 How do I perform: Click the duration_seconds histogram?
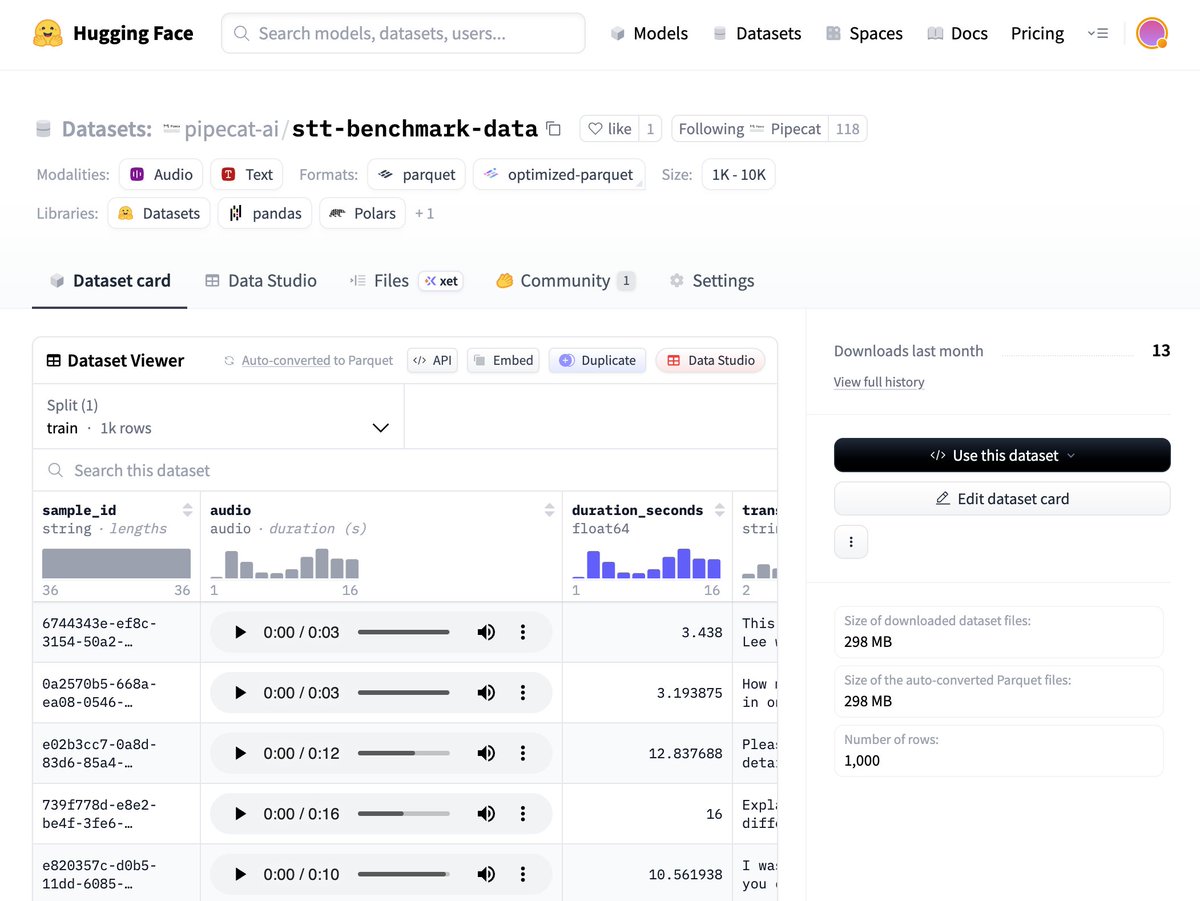(646, 563)
